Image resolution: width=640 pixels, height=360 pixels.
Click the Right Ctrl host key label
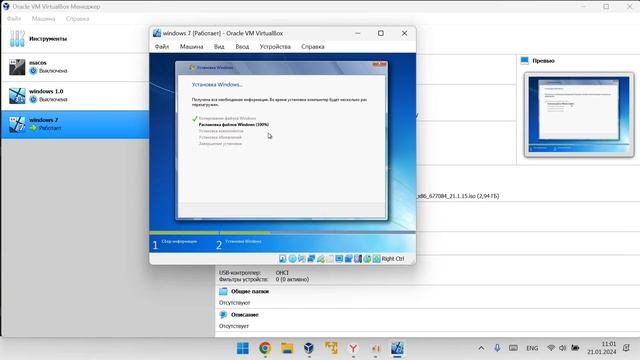(x=393, y=259)
